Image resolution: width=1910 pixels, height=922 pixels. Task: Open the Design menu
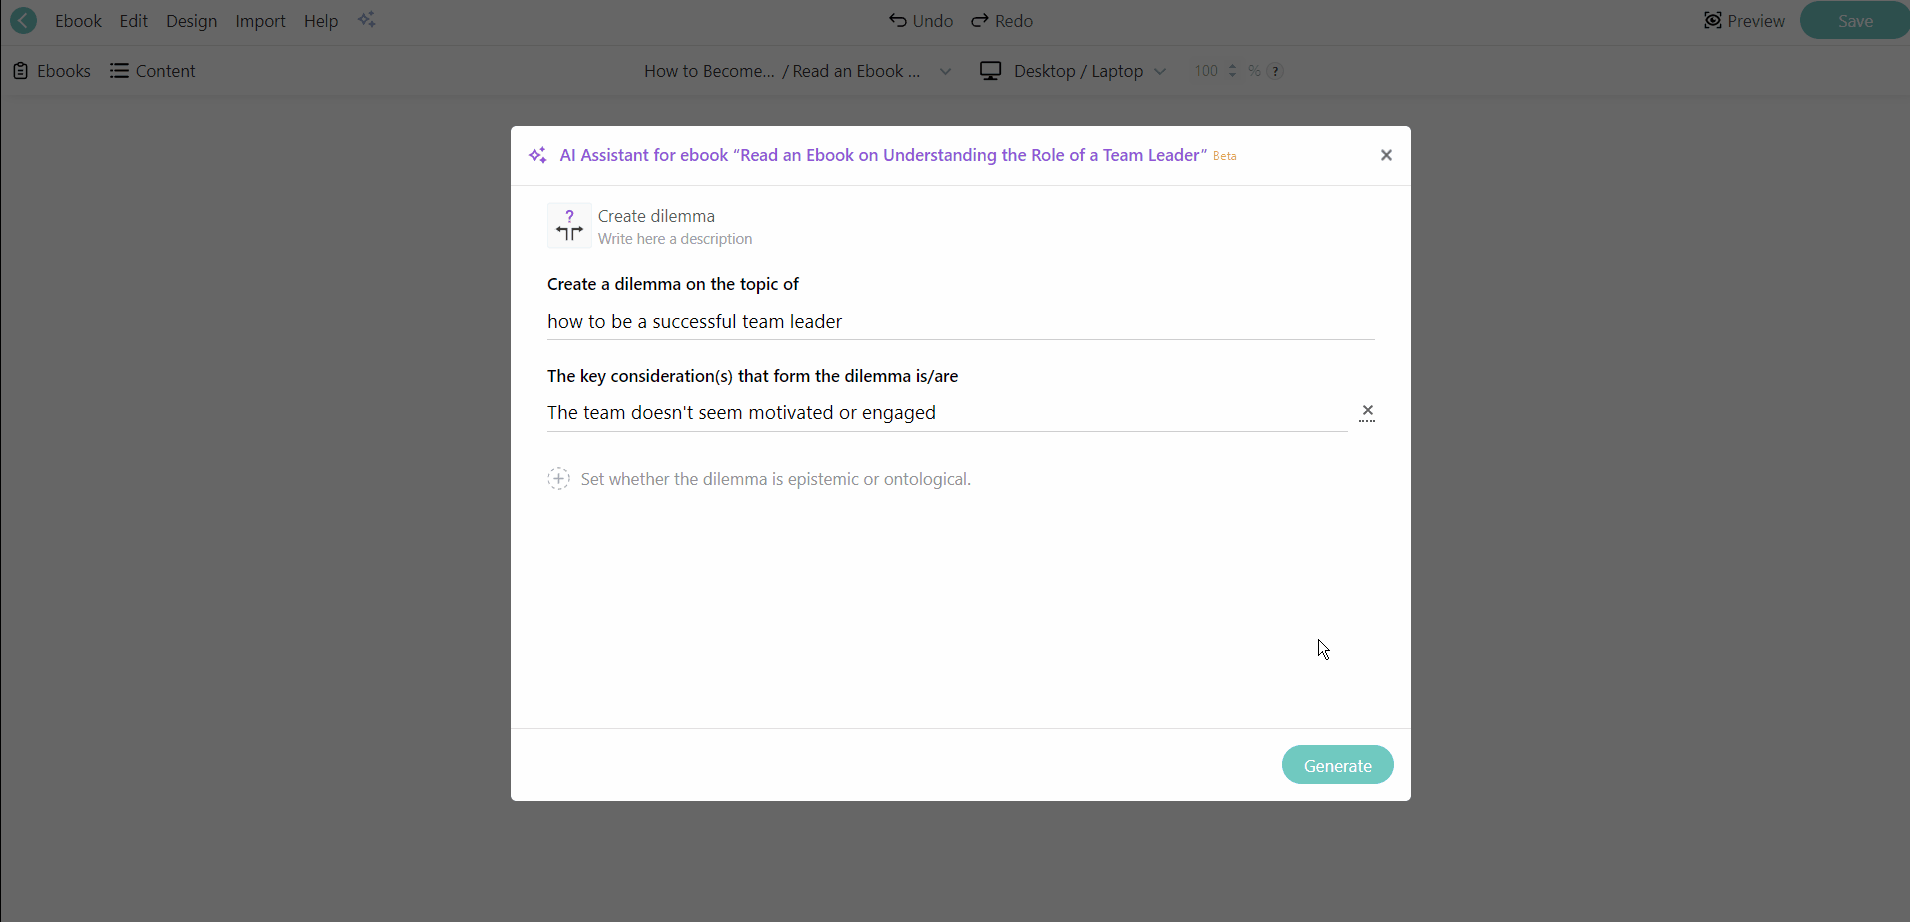191,21
